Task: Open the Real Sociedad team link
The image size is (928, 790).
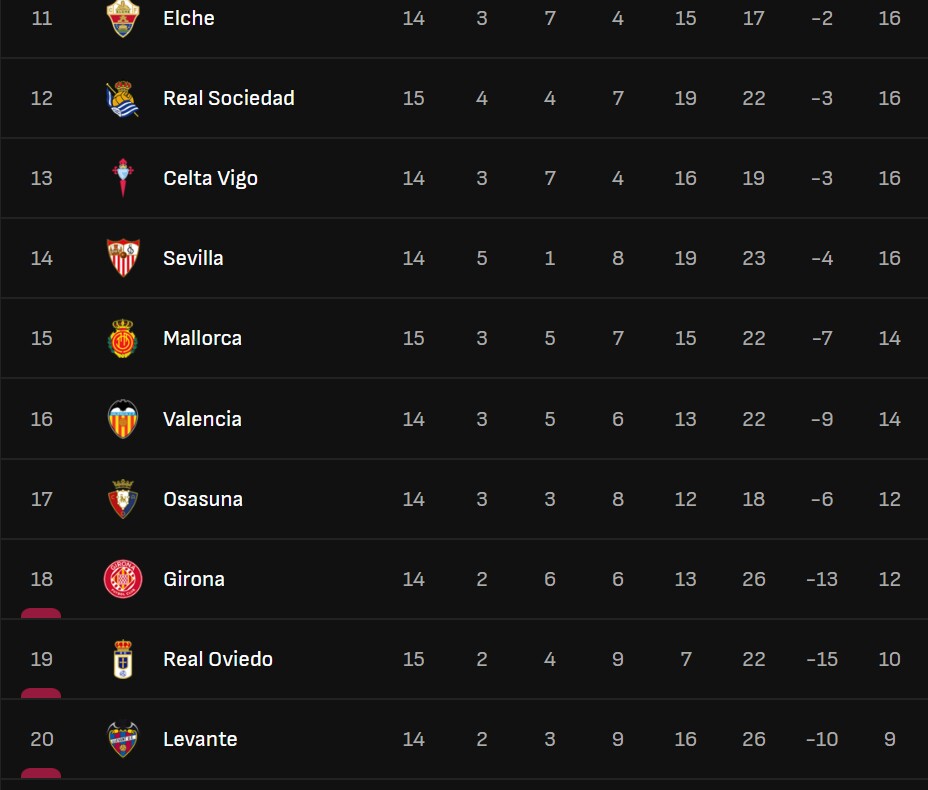Action: (229, 98)
